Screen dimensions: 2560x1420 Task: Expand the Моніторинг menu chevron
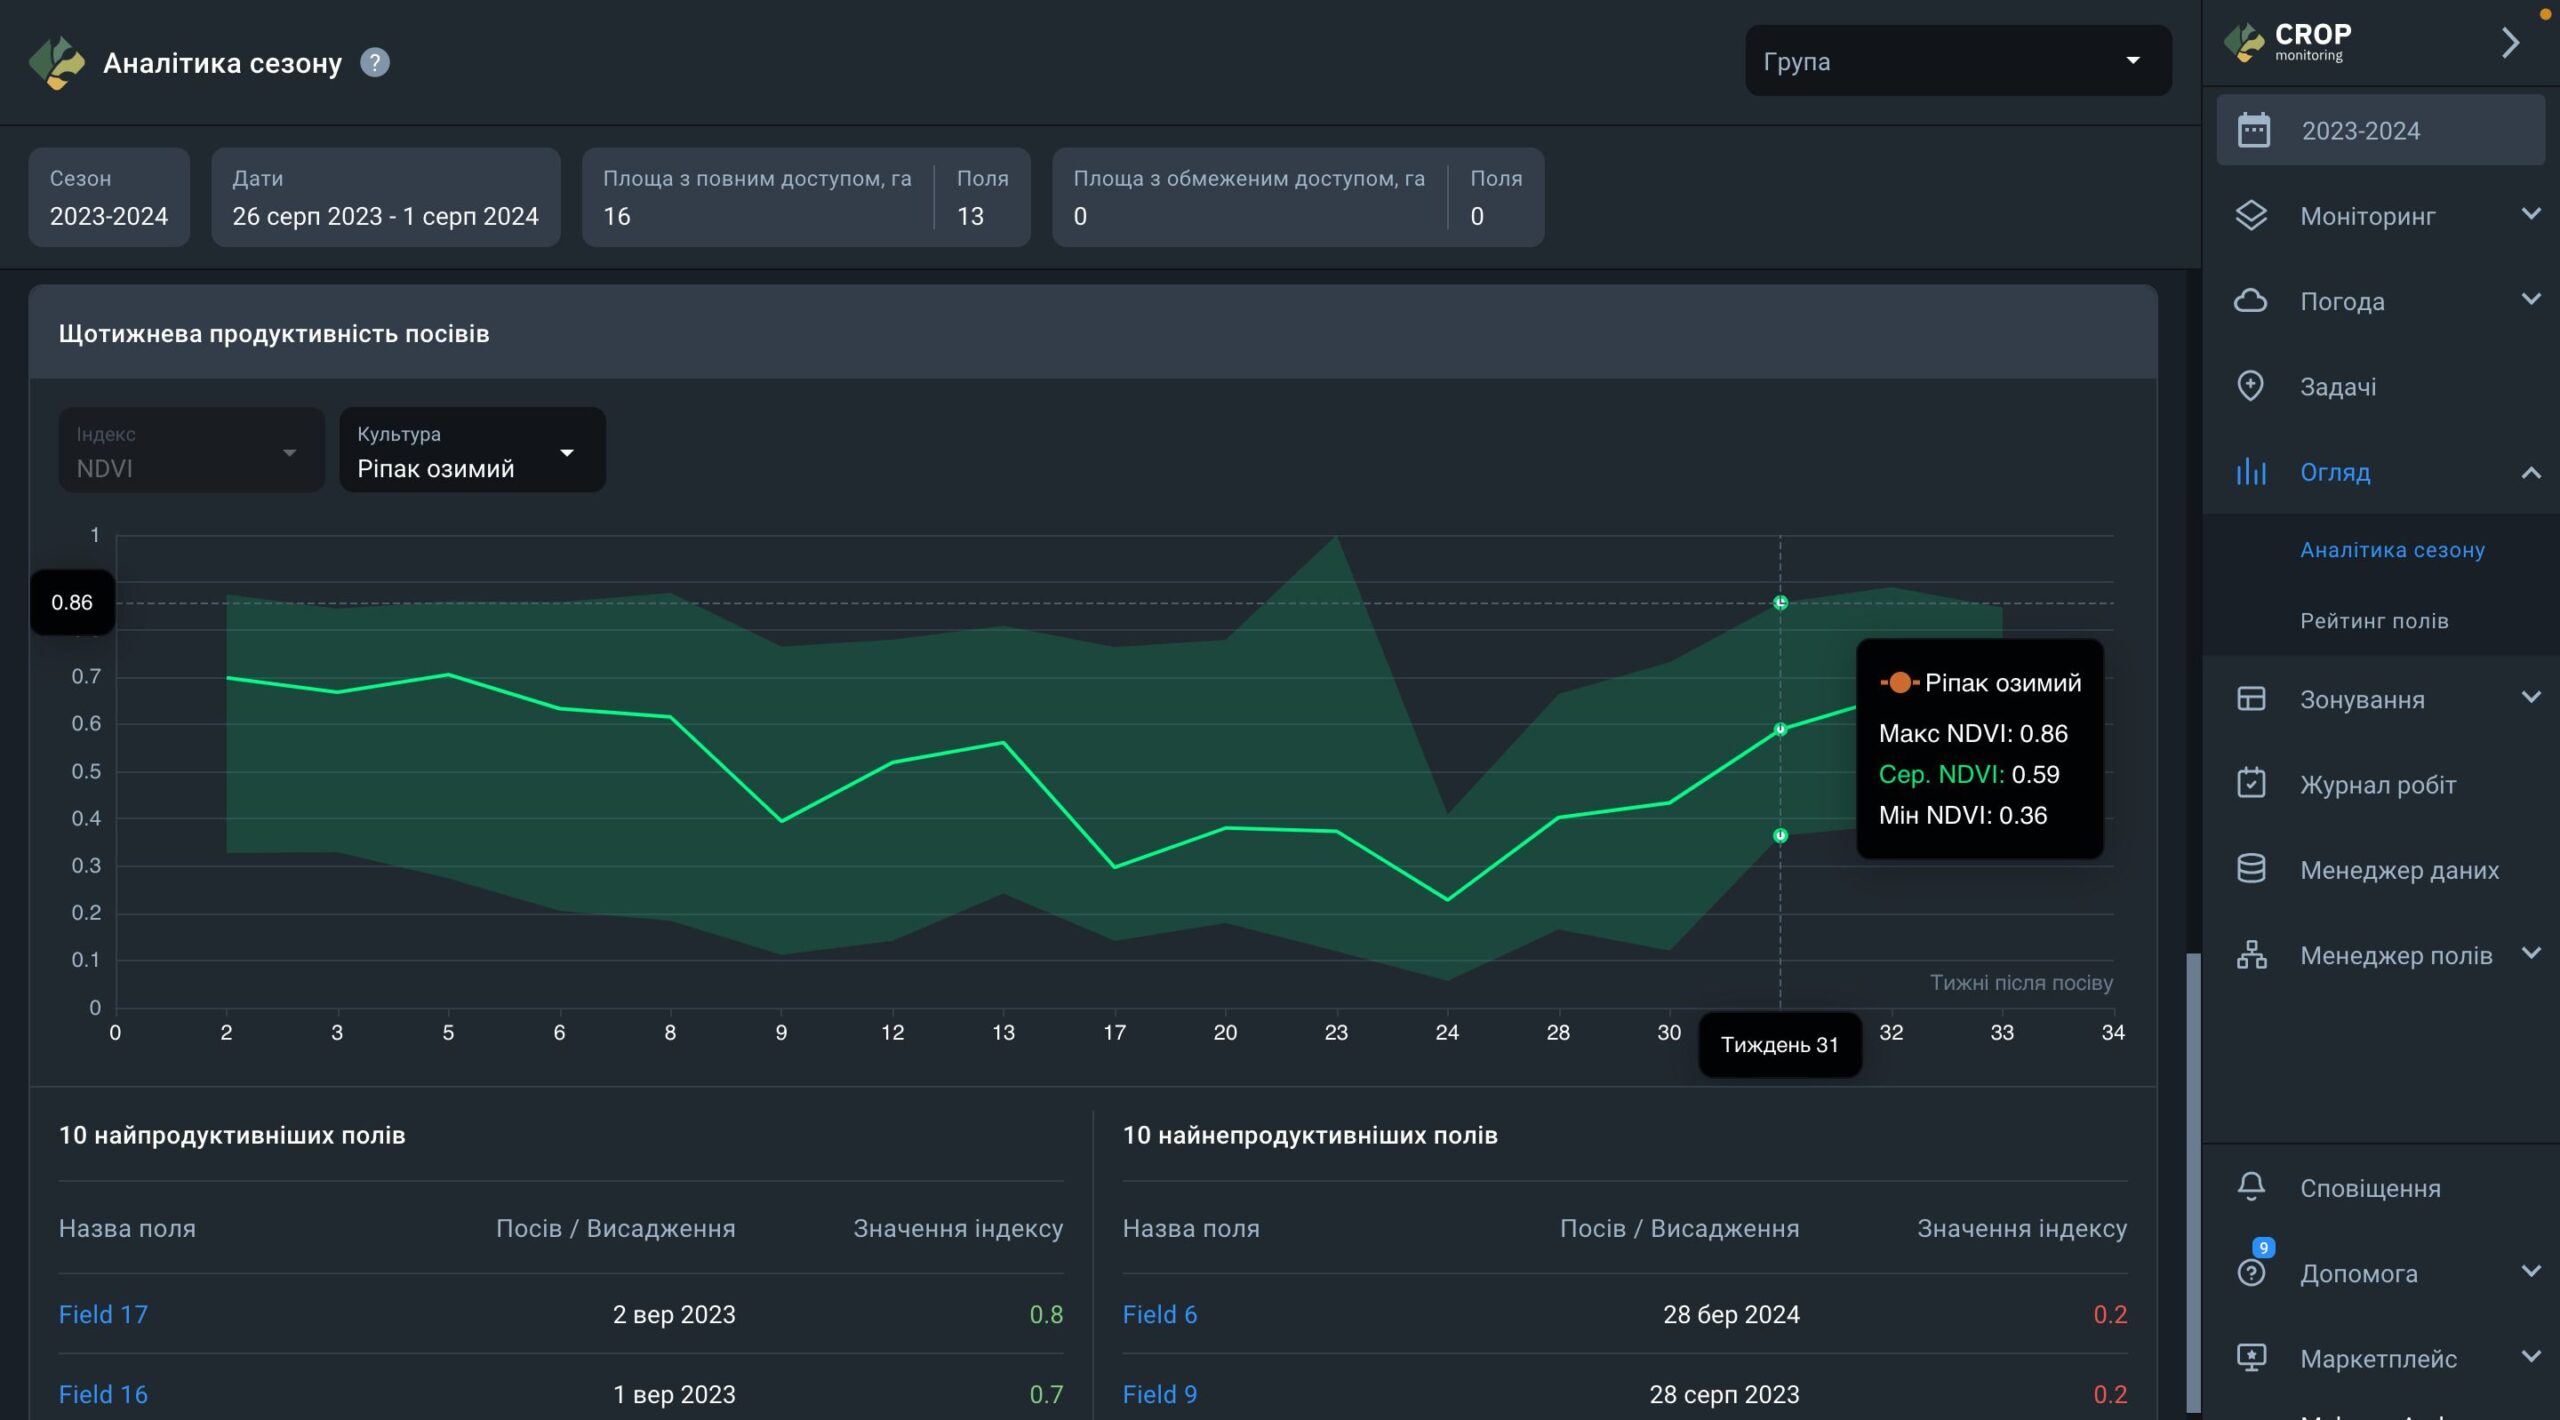2531,215
